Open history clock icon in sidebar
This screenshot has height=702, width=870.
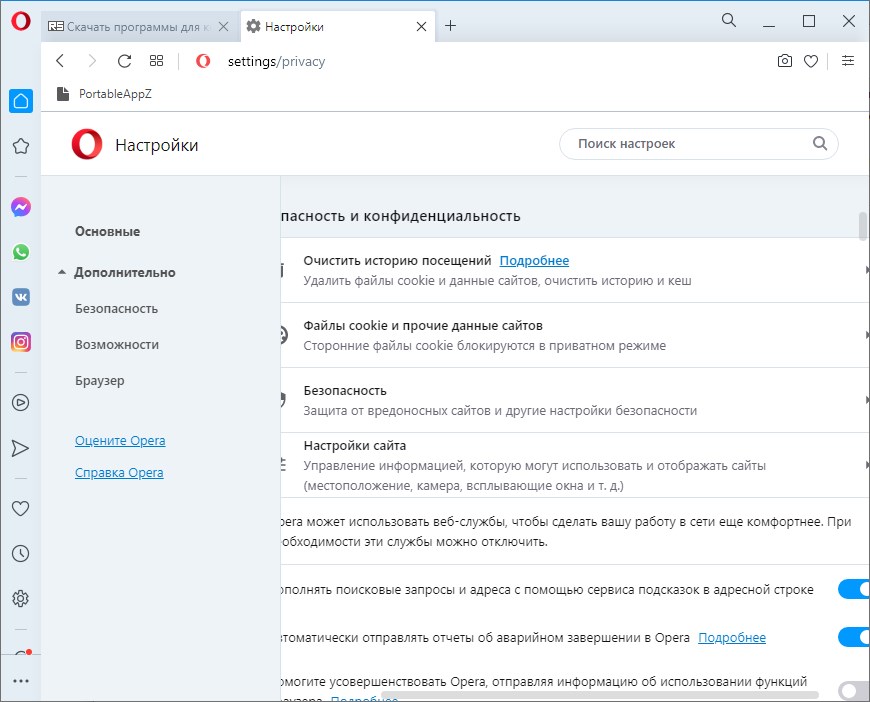[21, 553]
